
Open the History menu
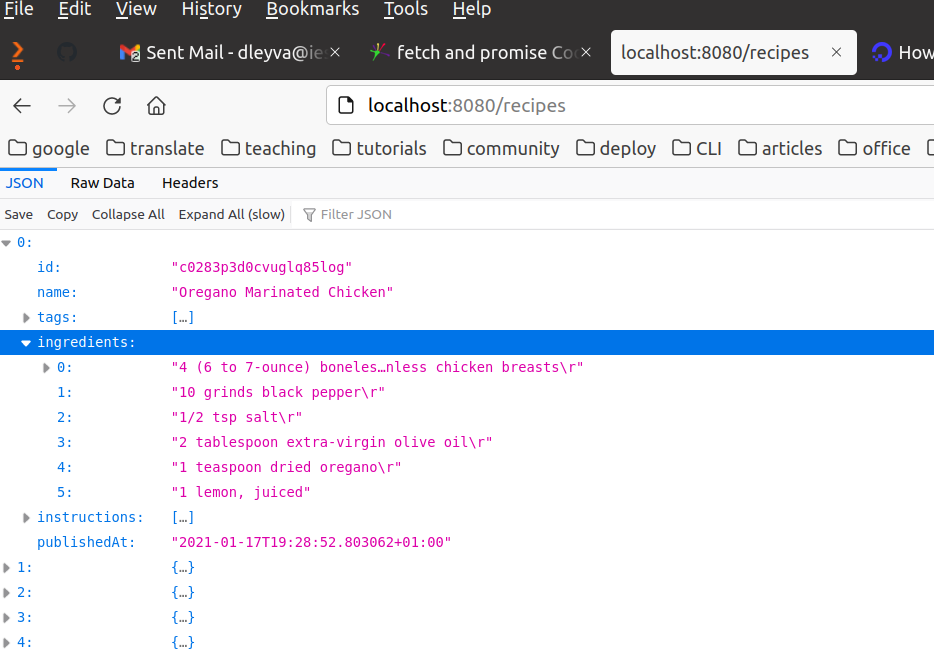211,9
